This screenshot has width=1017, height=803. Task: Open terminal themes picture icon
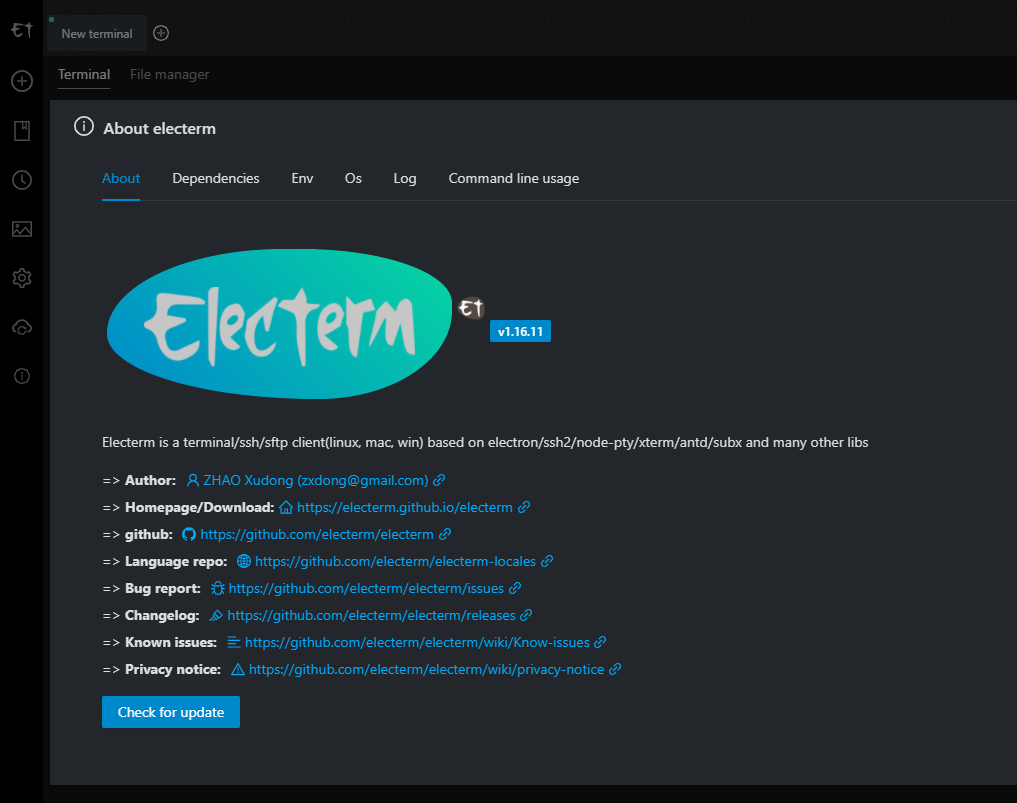22,229
